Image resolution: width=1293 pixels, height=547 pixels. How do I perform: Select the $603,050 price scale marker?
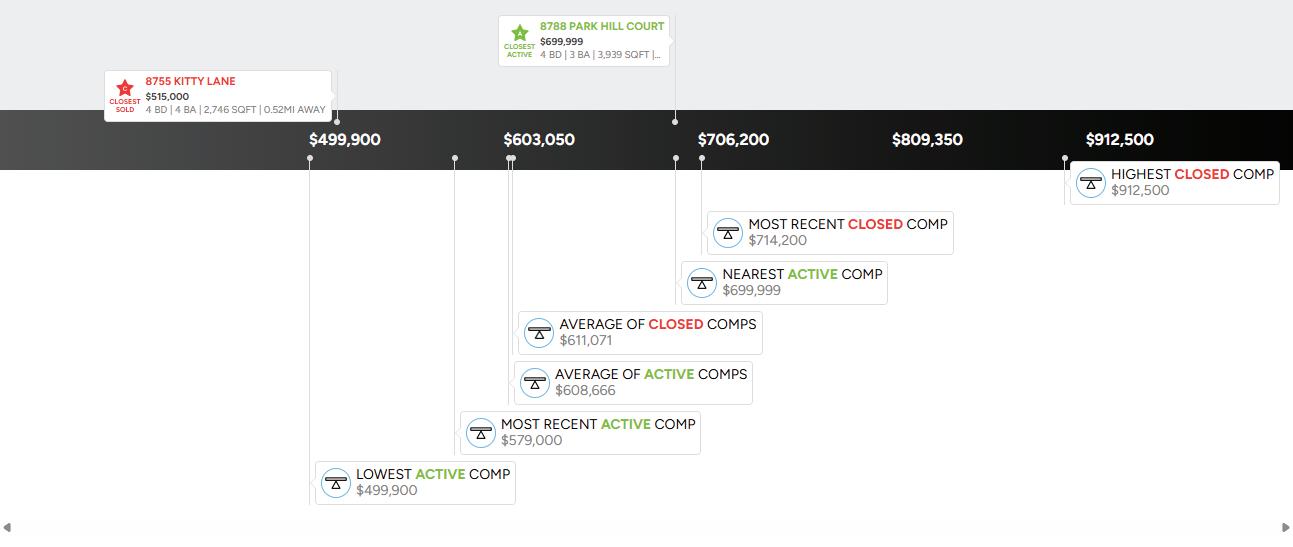(539, 140)
